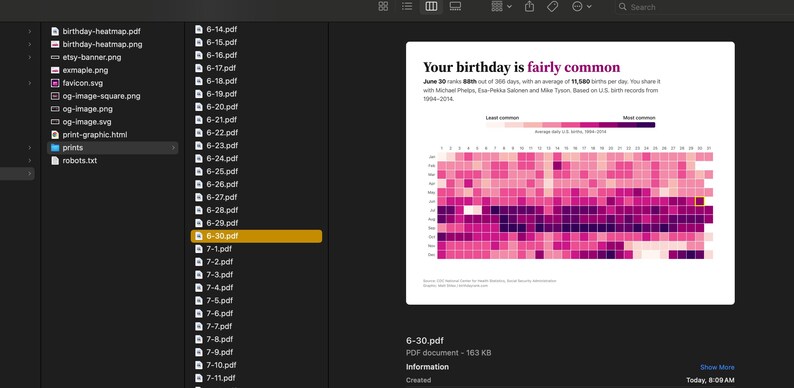794x388 pixels.
Task: Open the Group By options dropdown
Action: coord(502,7)
